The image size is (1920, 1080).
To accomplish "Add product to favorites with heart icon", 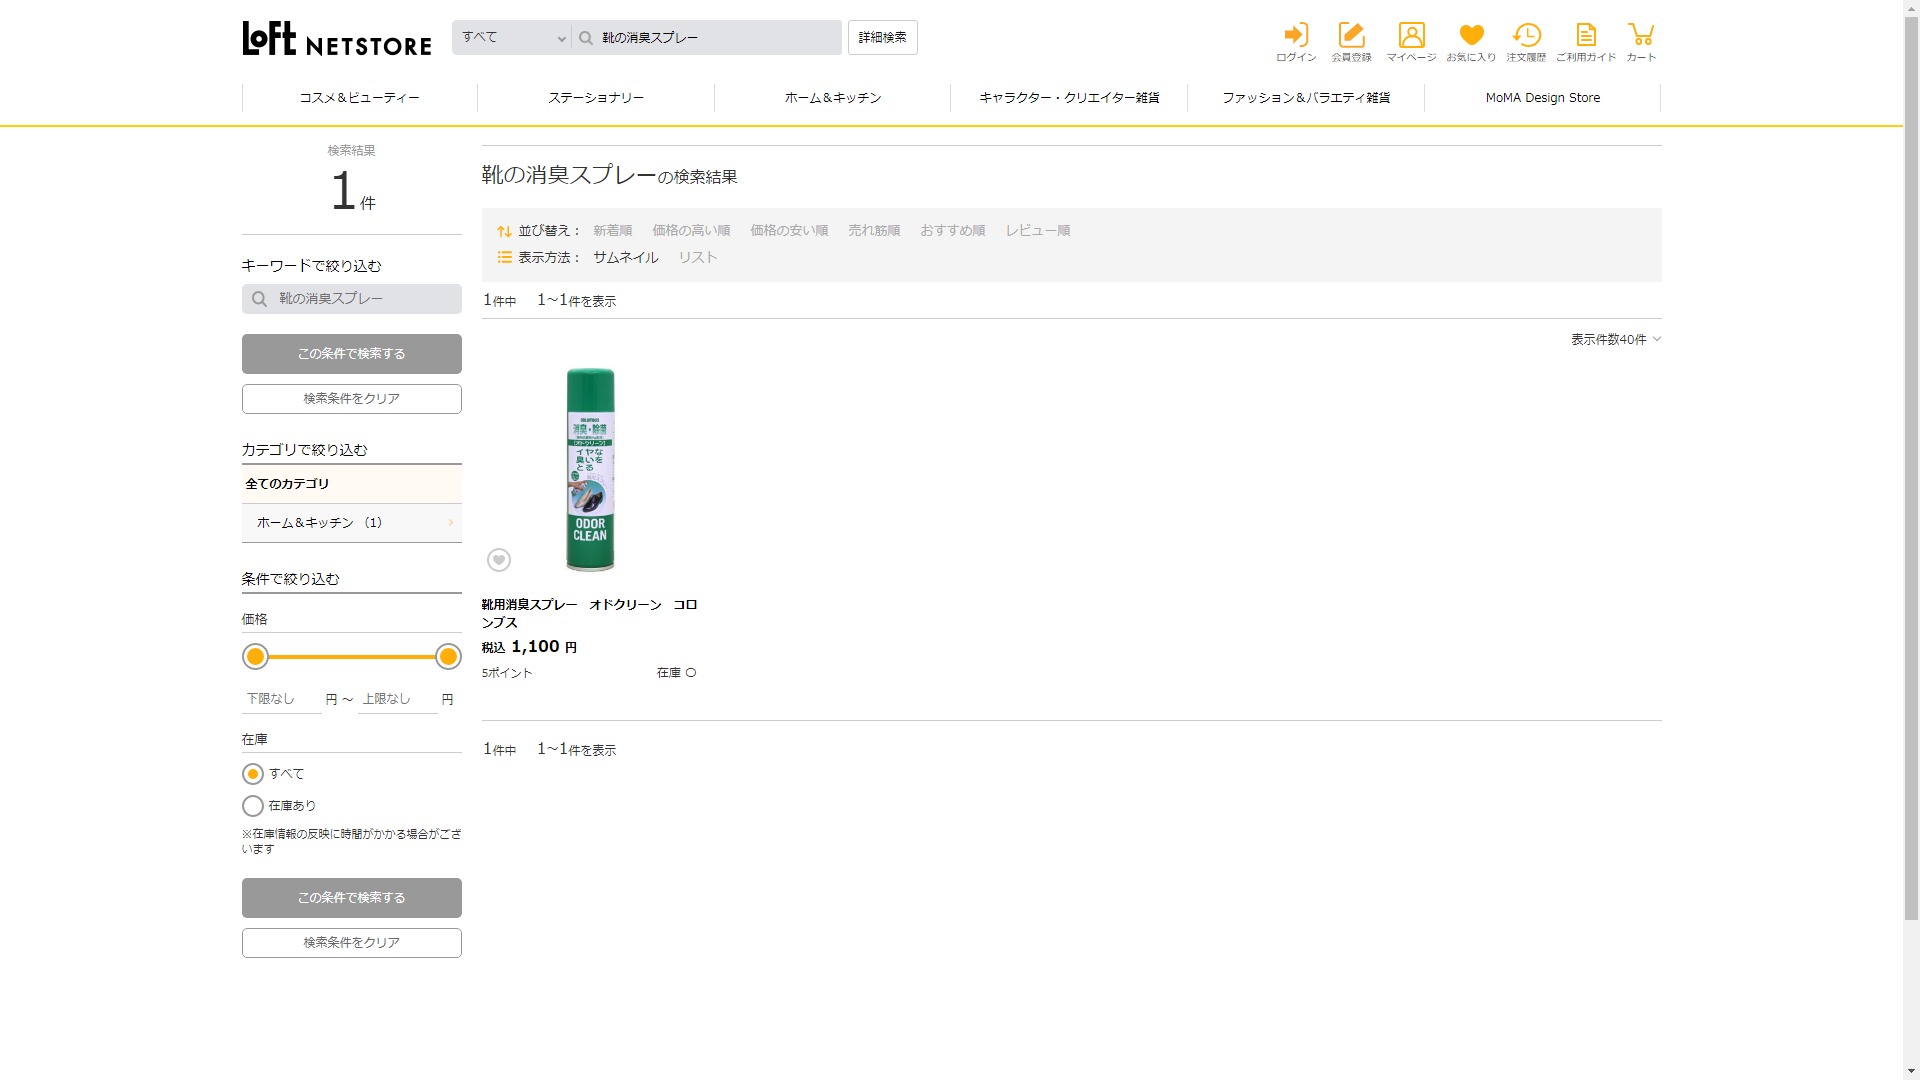I will [x=499, y=560].
